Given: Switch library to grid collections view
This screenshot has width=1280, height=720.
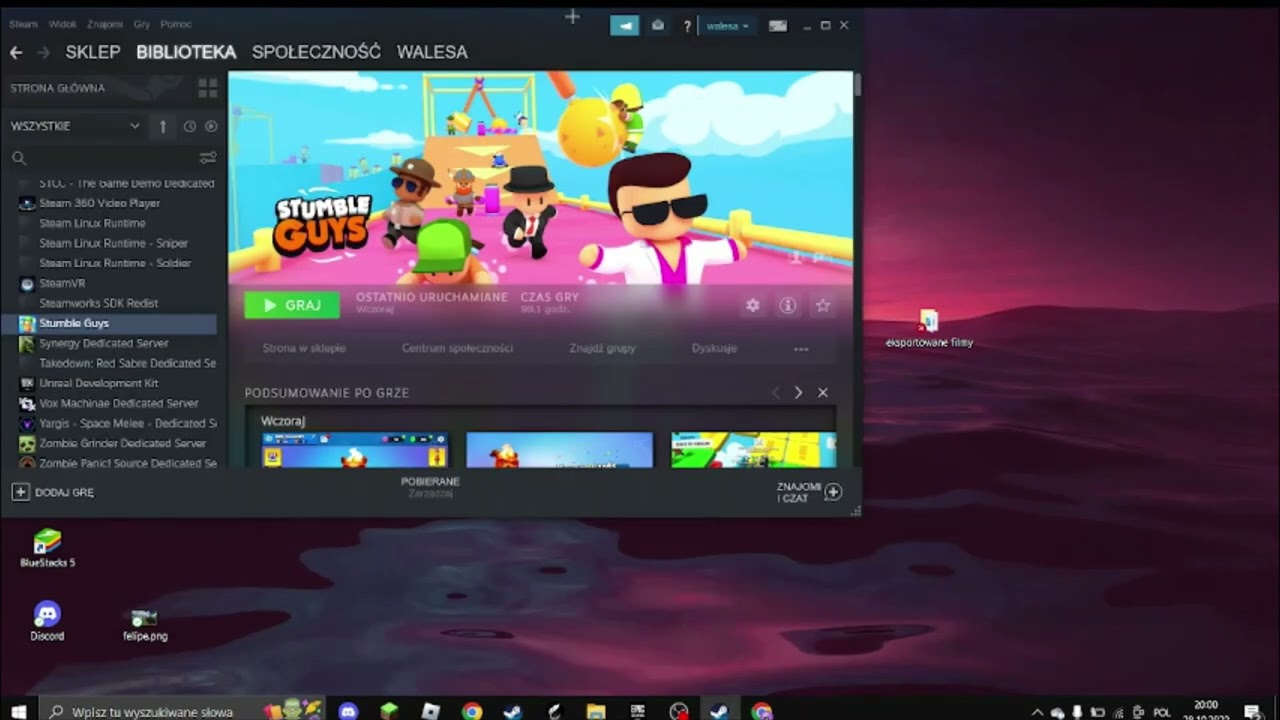Looking at the screenshot, I should point(208,88).
